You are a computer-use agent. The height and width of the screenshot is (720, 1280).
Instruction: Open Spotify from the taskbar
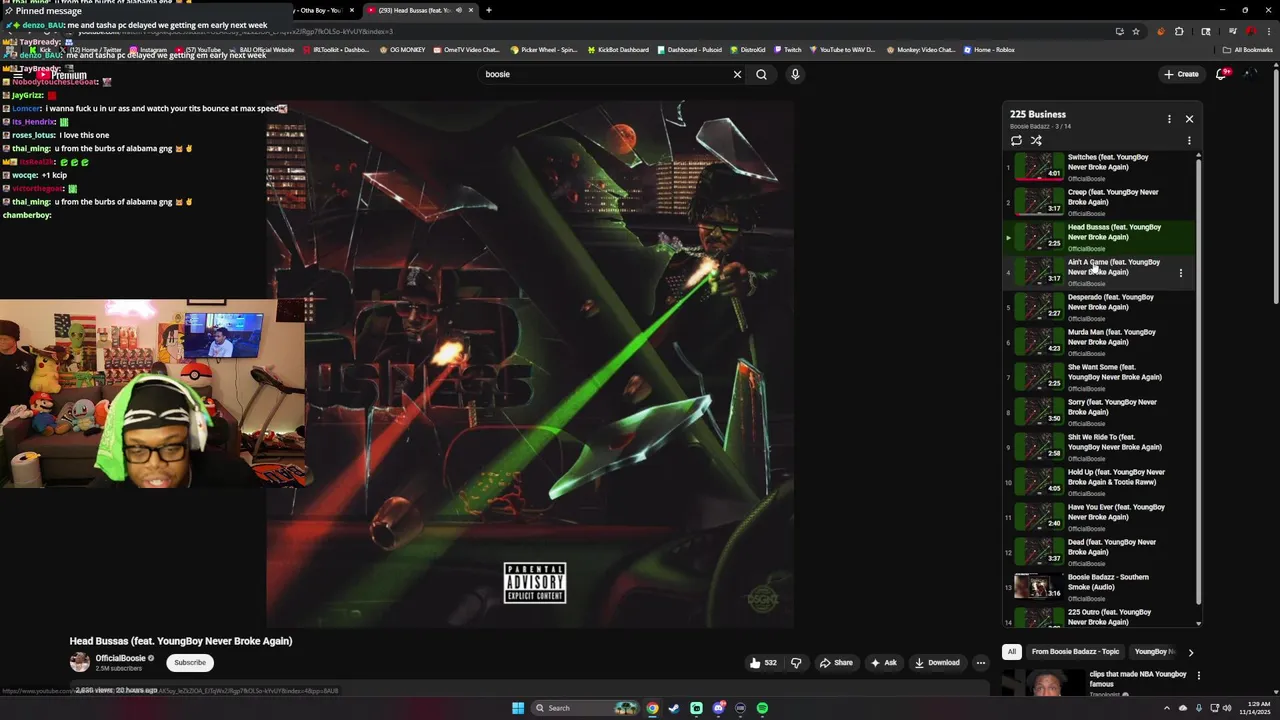(x=762, y=708)
